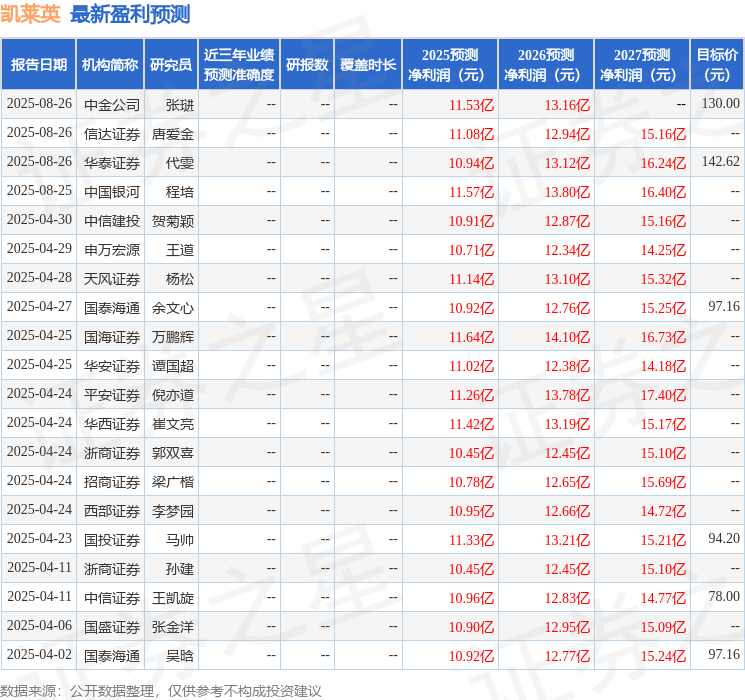Click 中国银河 2025 forecast 11.57亿
745x700 pixels.
471,192
